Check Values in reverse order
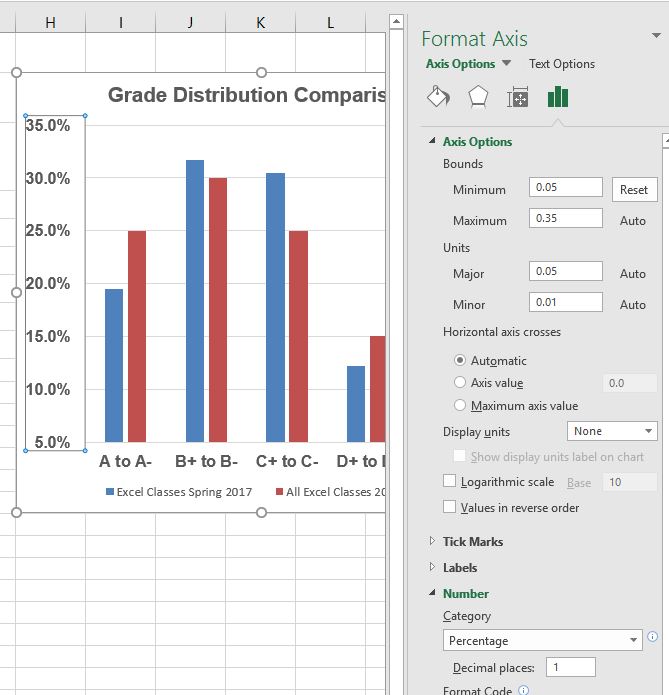Image resolution: width=669 pixels, height=695 pixels. point(450,507)
